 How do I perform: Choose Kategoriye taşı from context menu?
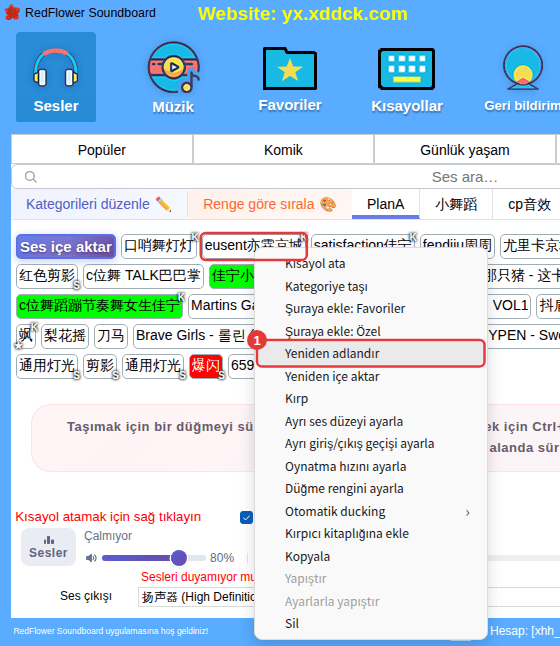[x=326, y=286]
